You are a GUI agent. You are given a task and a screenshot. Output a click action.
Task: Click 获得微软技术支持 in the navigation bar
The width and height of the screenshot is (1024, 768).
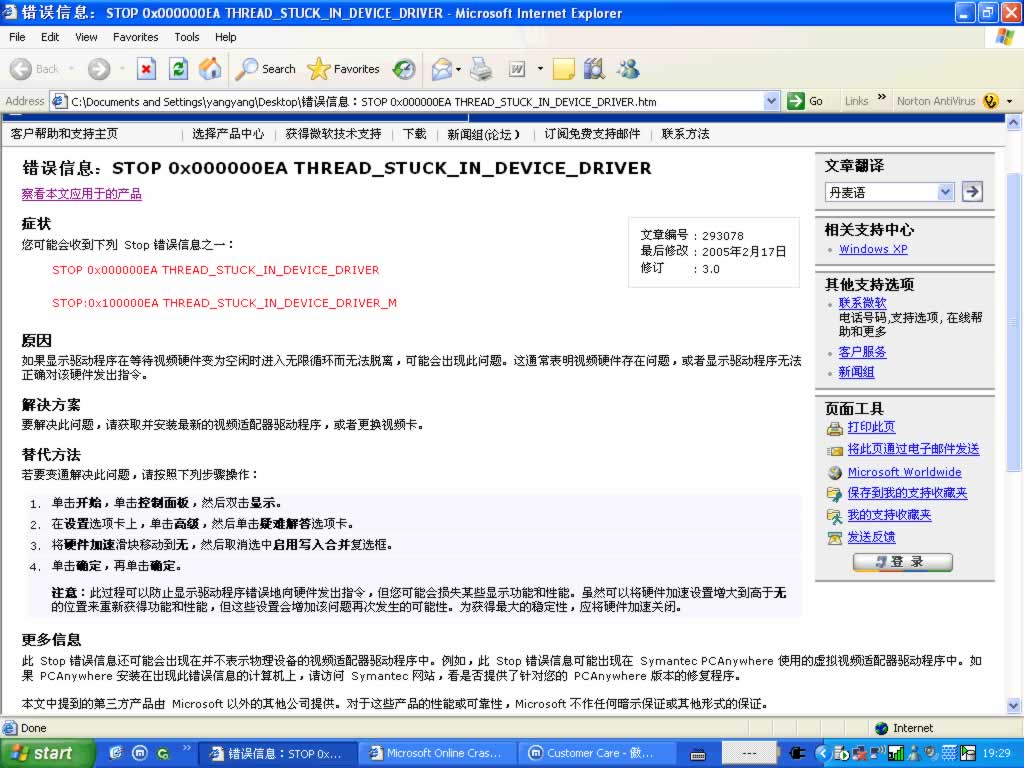pyautogui.click(x=333, y=134)
